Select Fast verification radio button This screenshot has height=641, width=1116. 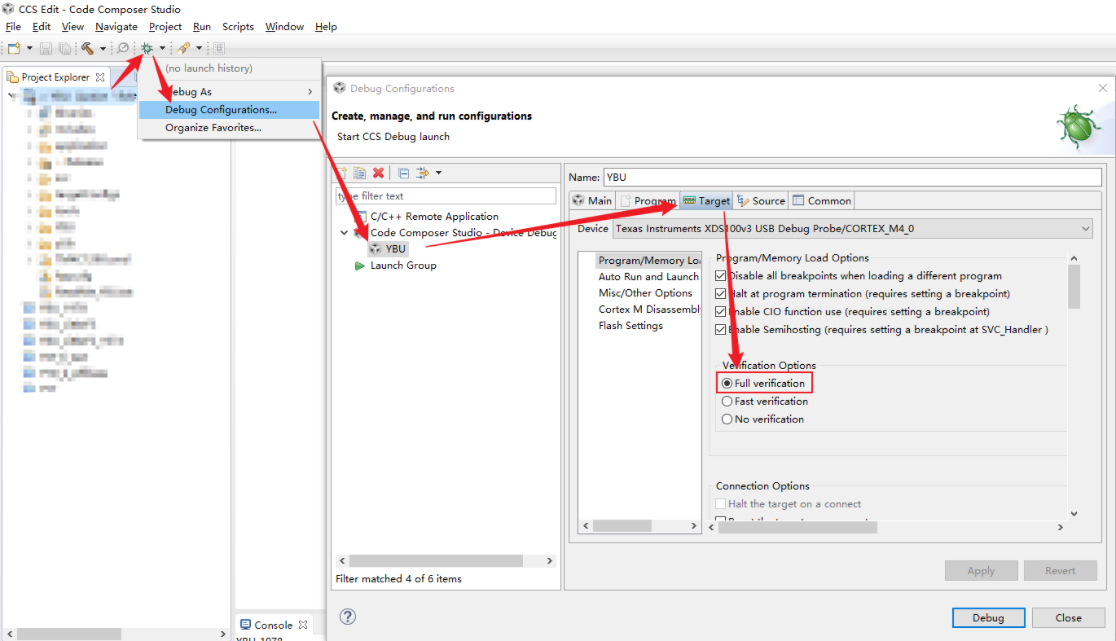tap(727, 401)
